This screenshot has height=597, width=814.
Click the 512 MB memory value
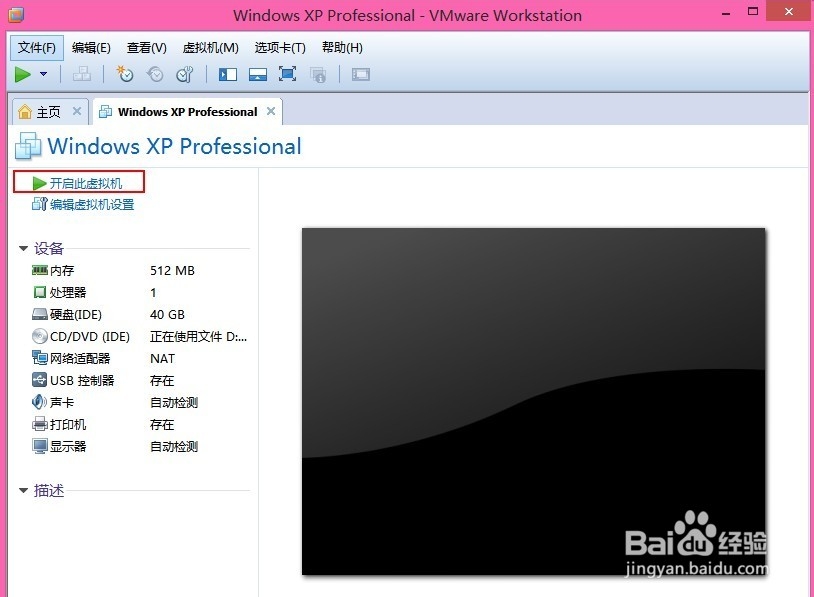coord(172,270)
